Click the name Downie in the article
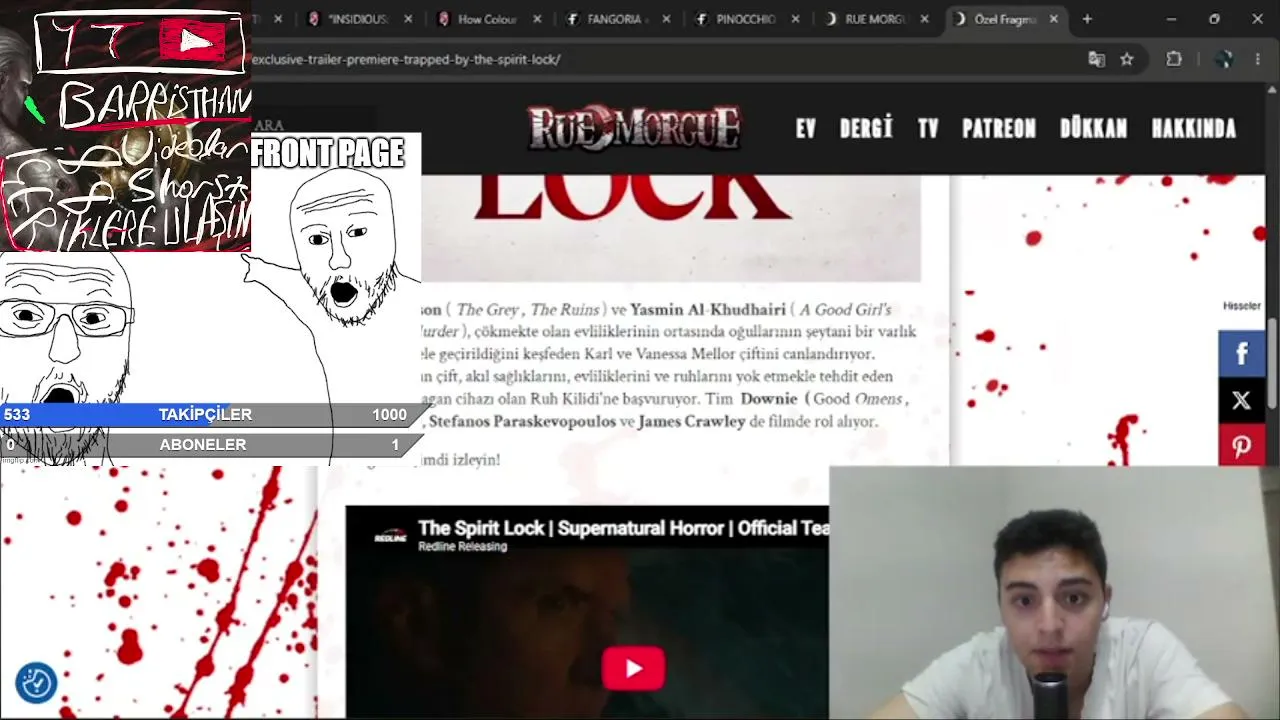Screen dimensions: 1280x720 tap(769, 399)
